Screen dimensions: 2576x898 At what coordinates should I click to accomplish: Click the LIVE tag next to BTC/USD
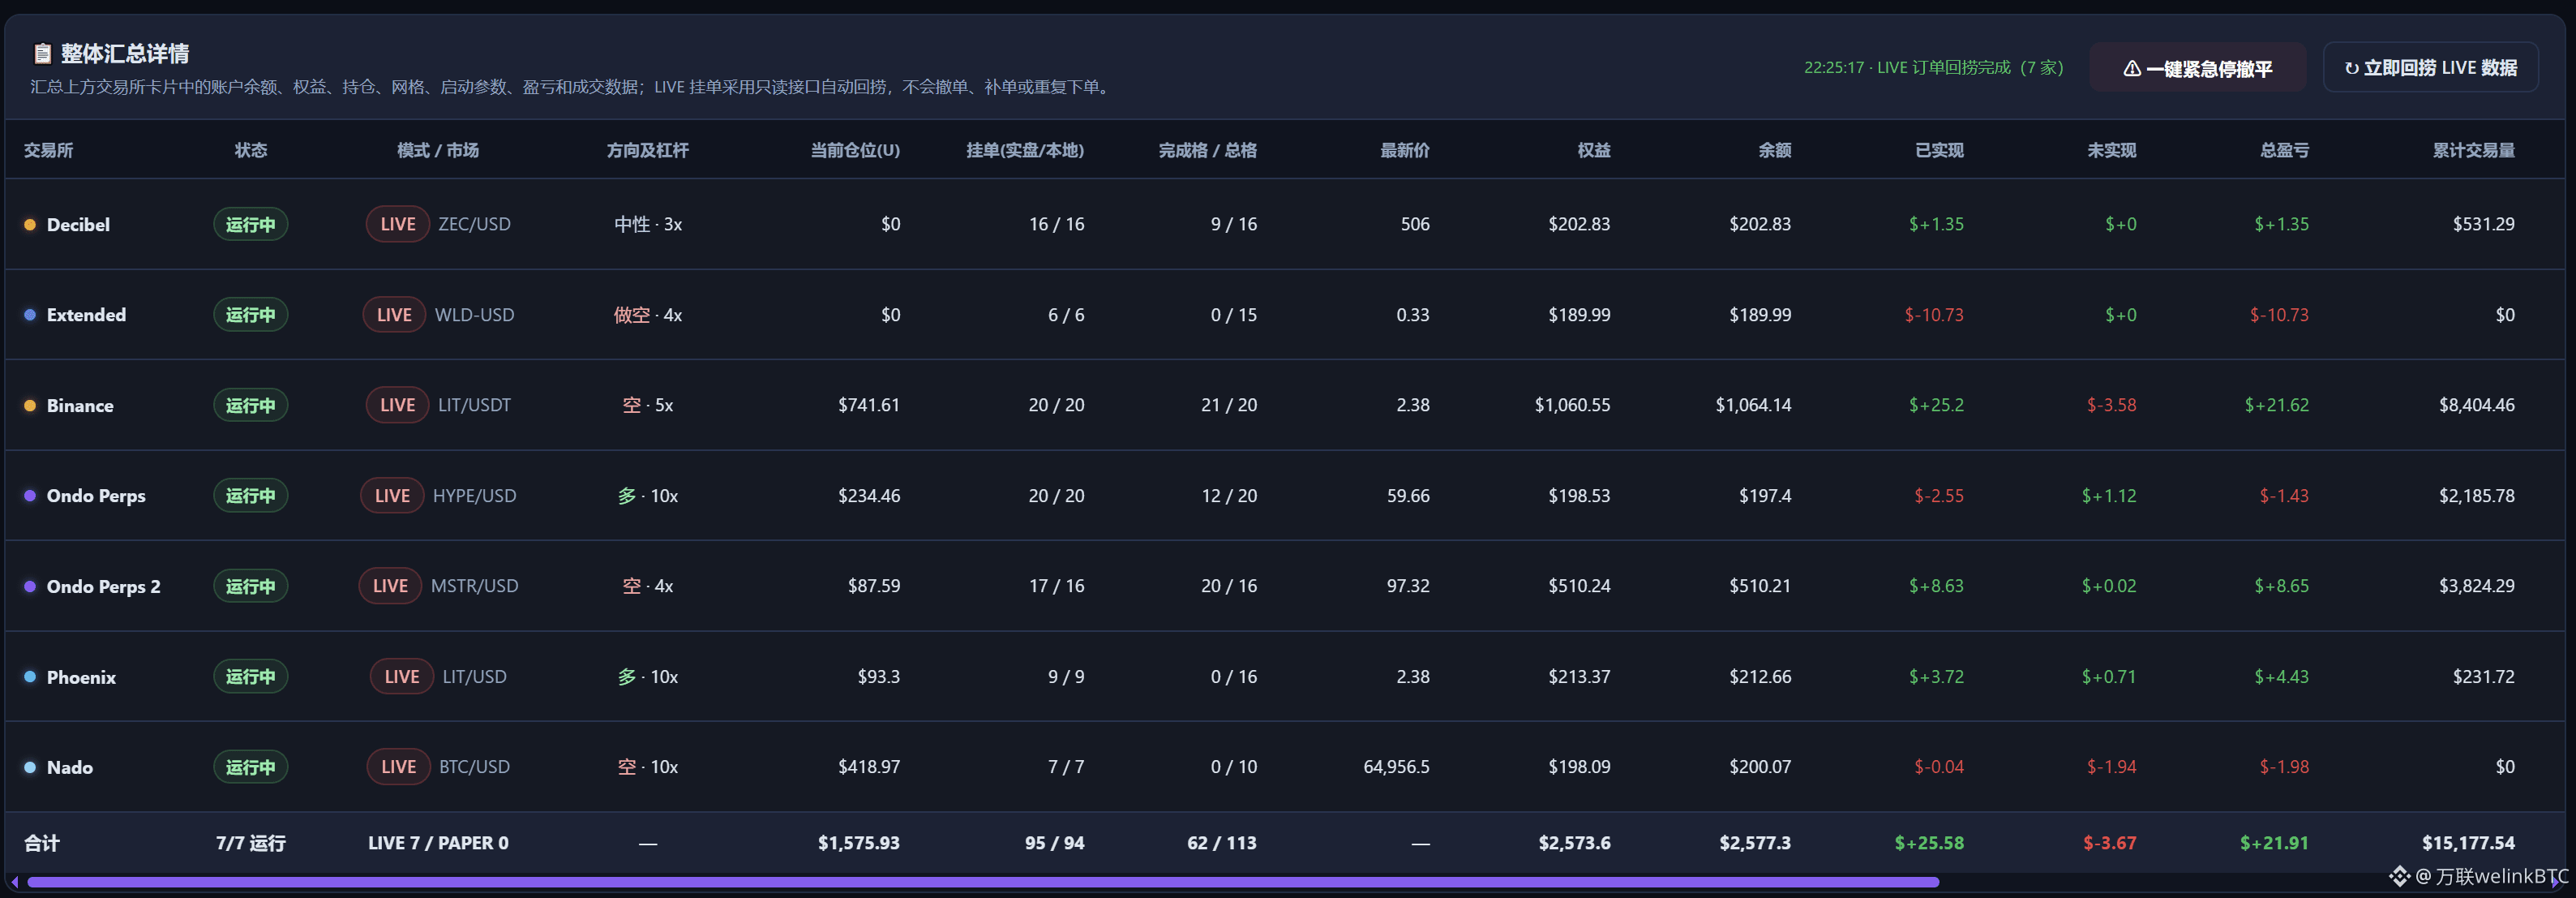[398, 767]
